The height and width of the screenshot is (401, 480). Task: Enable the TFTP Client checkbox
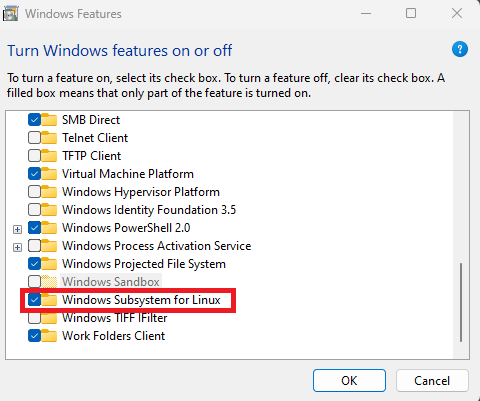[x=34, y=156]
